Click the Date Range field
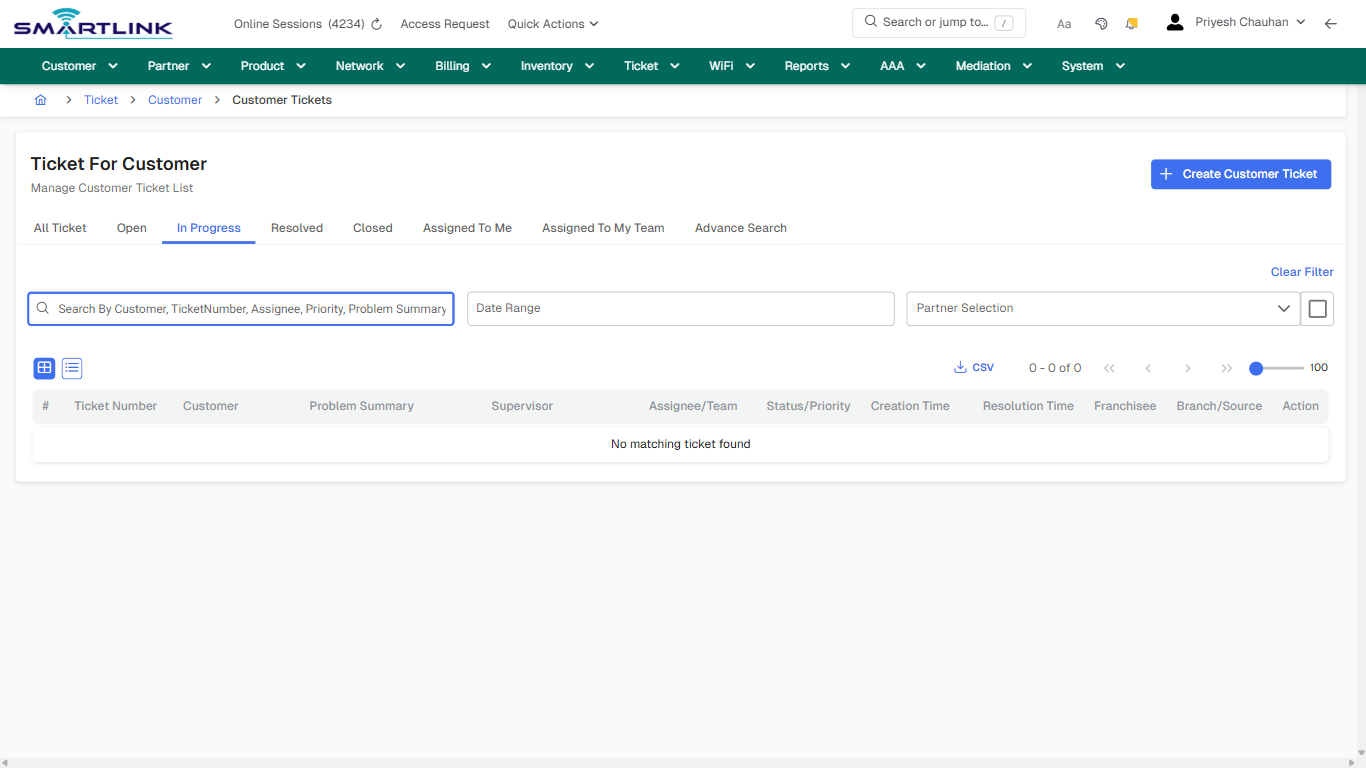 (680, 308)
